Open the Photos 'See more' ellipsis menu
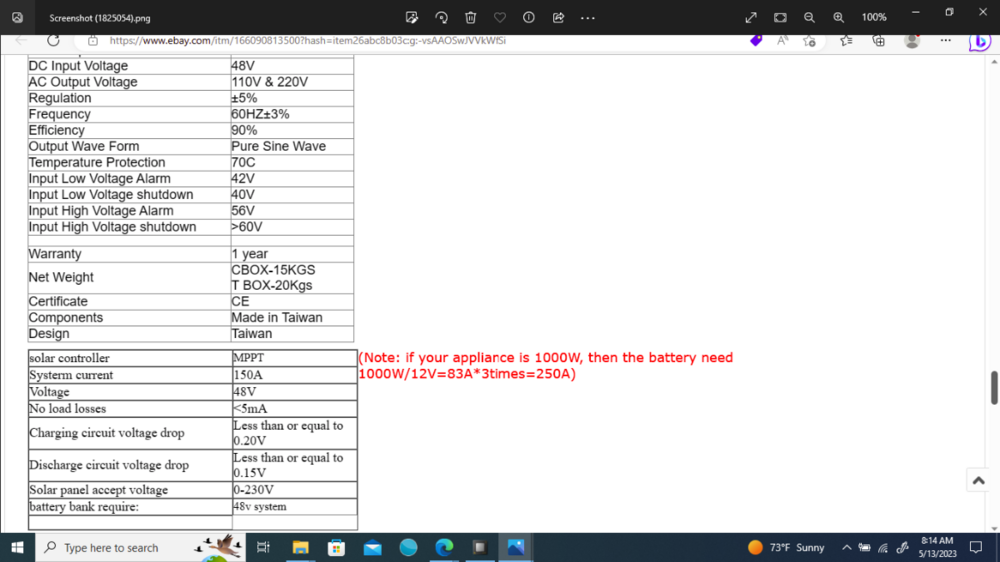 [x=587, y=18]
